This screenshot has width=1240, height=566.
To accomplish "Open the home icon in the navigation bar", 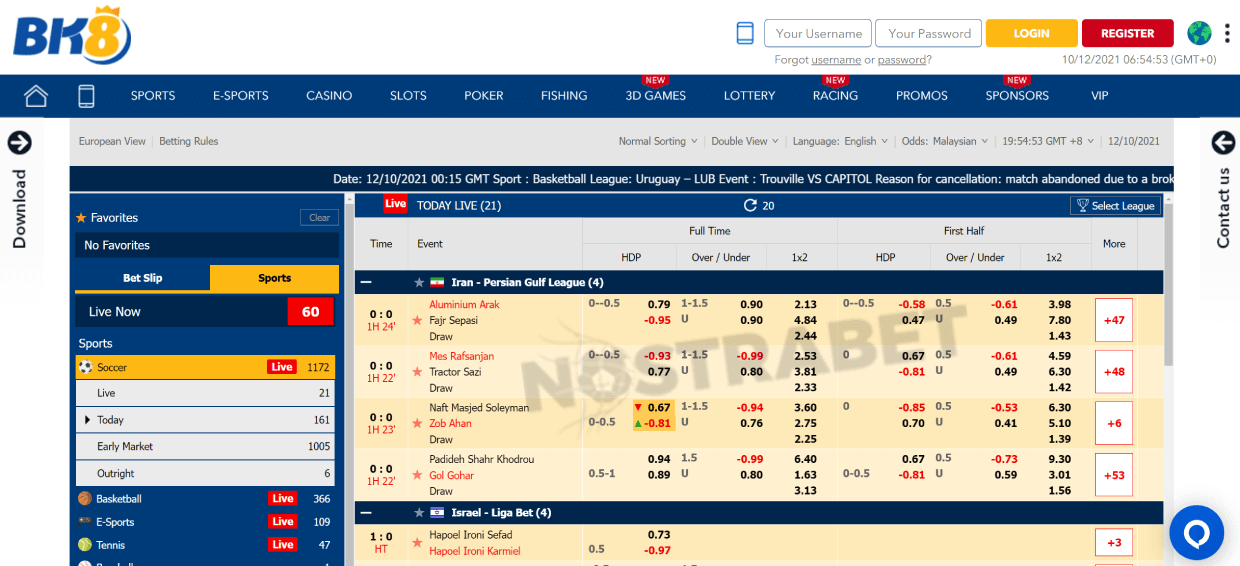I will tap(36, 96).
